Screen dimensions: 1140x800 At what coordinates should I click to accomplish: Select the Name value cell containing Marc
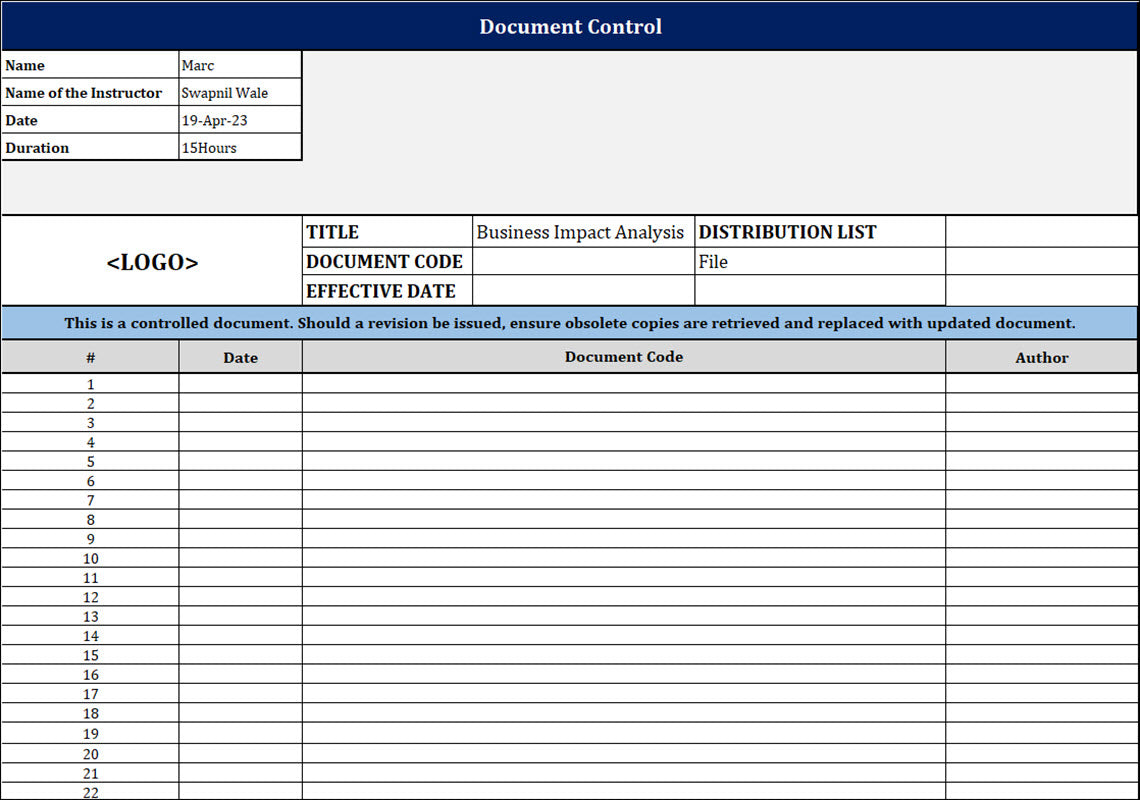240,65
